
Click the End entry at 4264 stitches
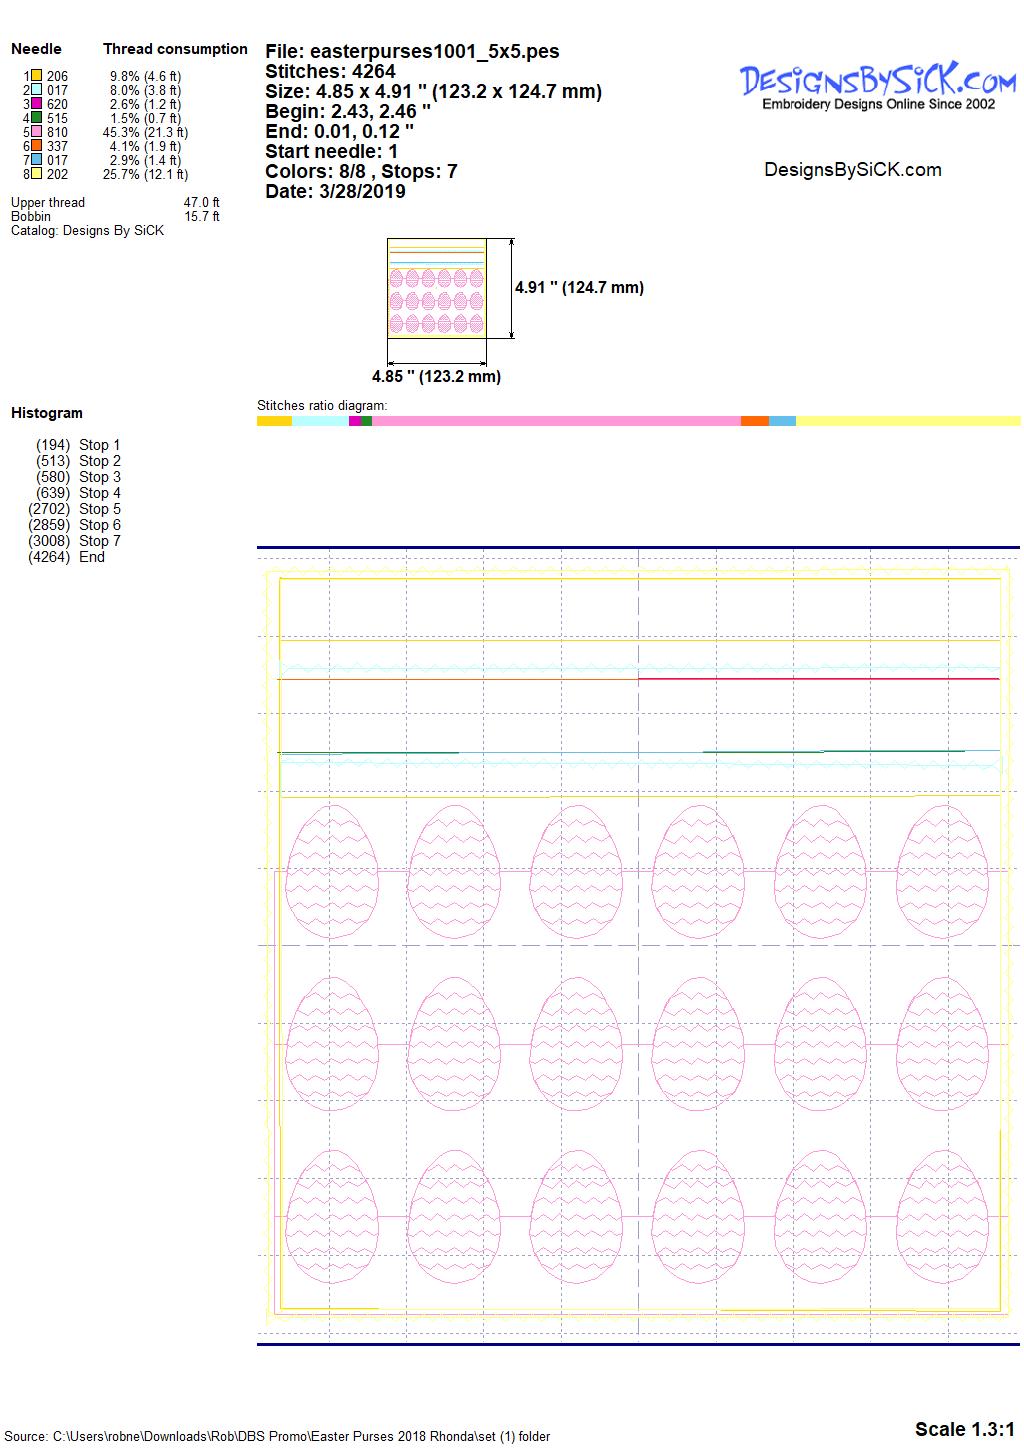91,557
